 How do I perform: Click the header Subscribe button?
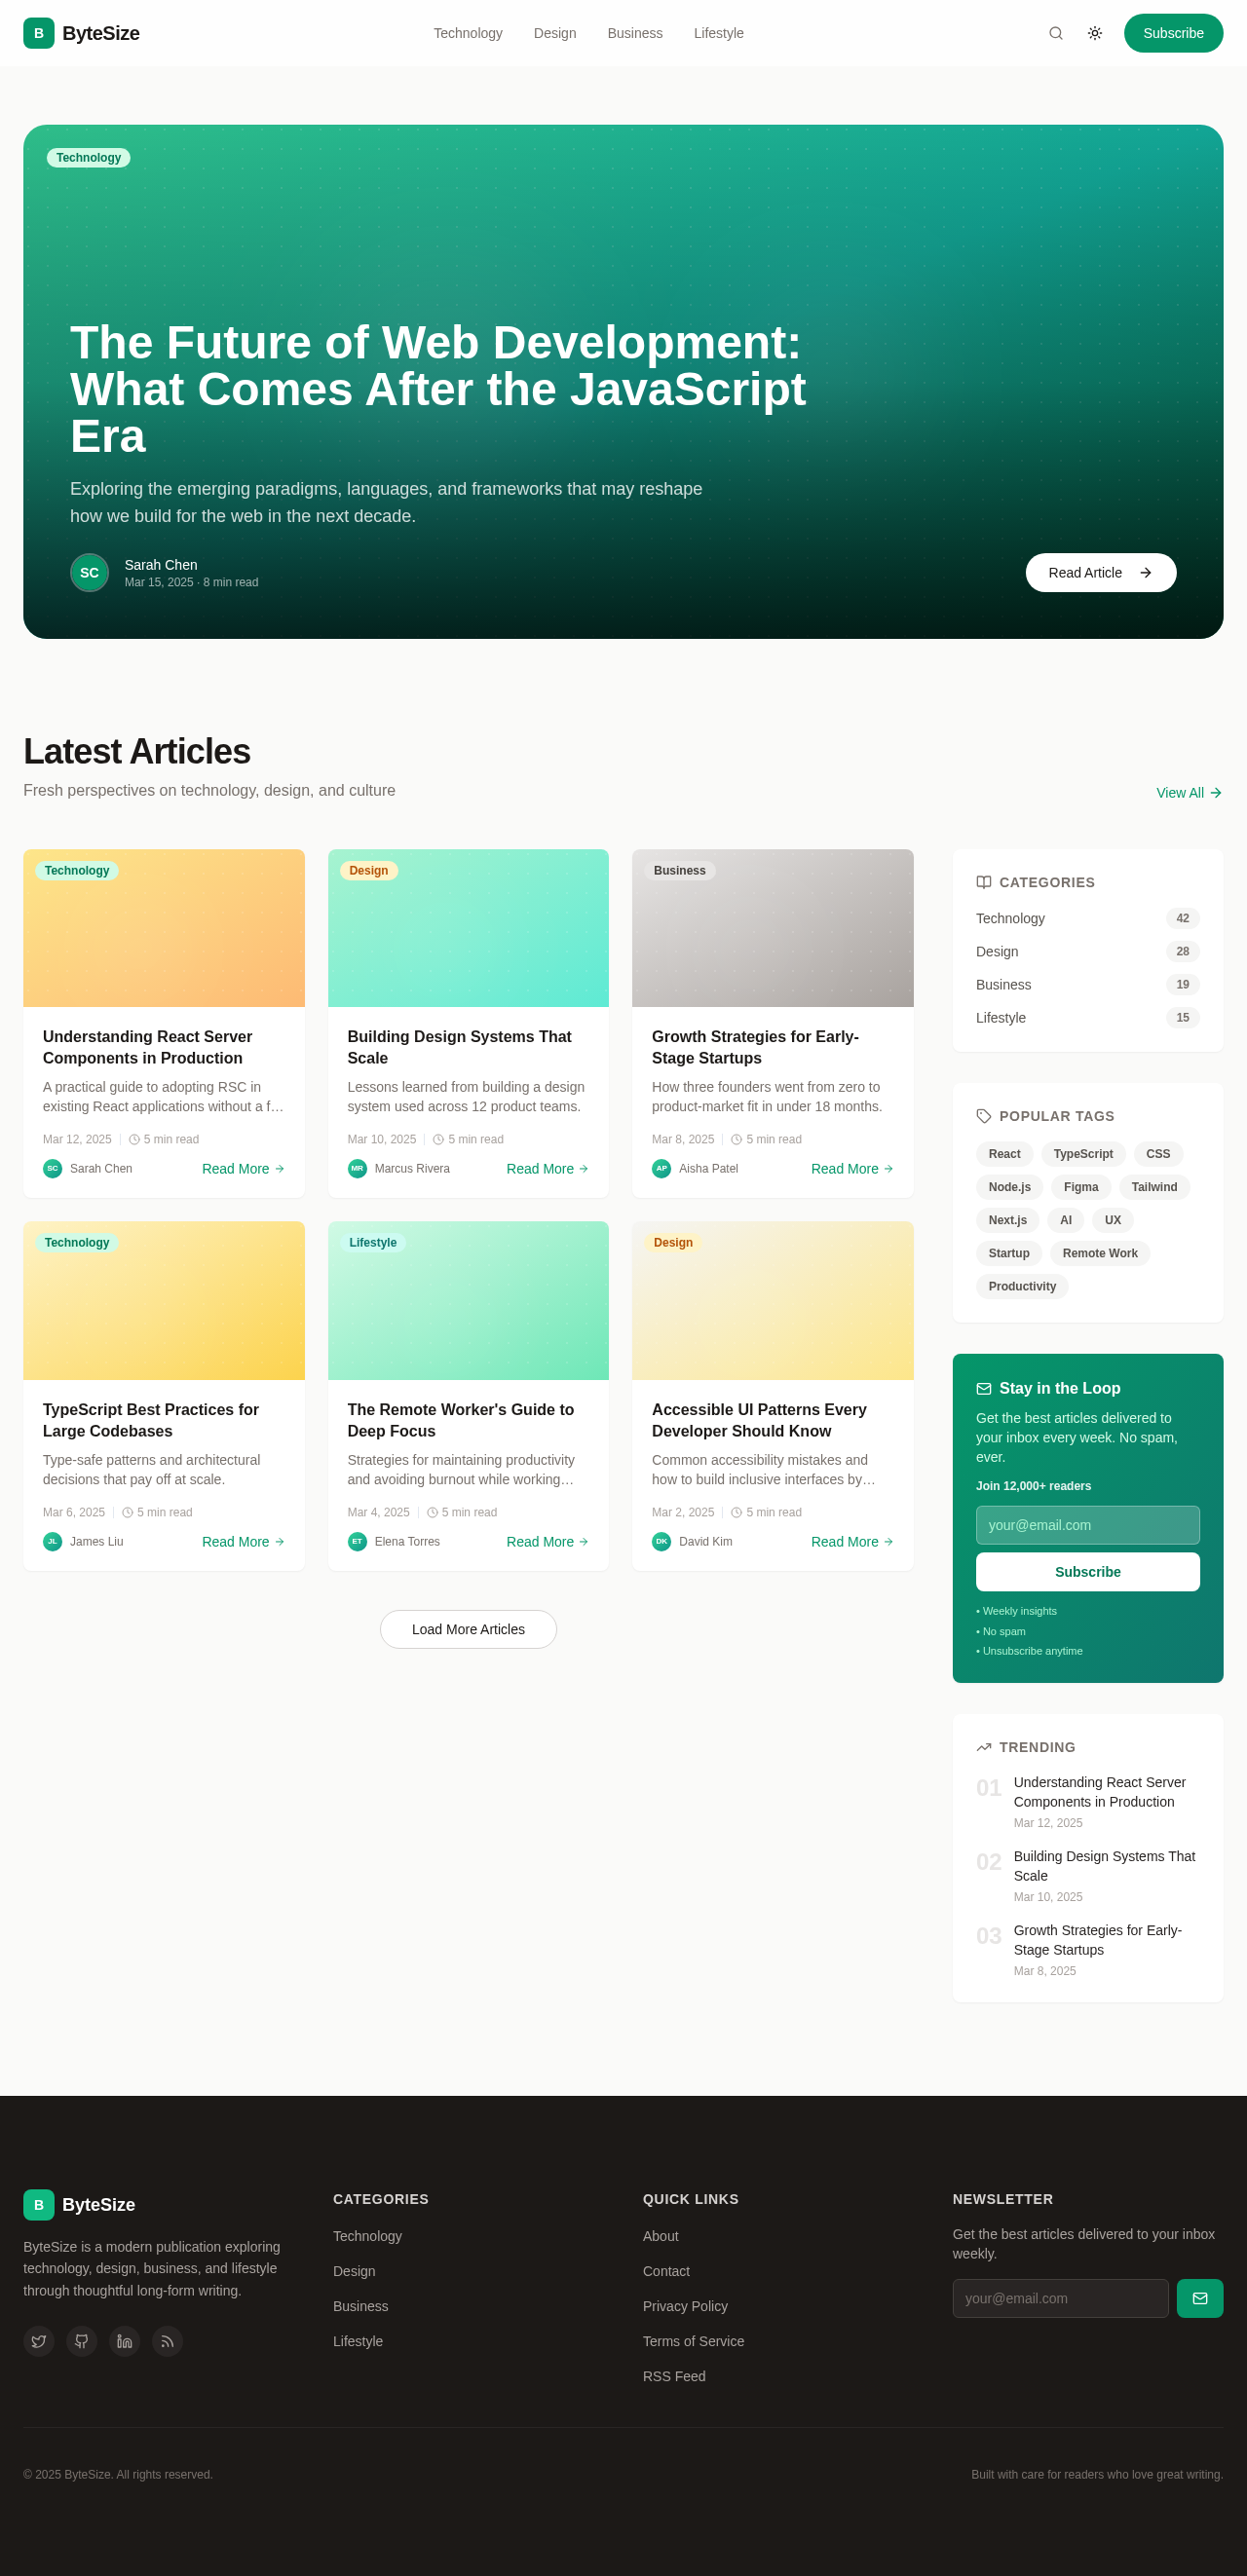1173,33
